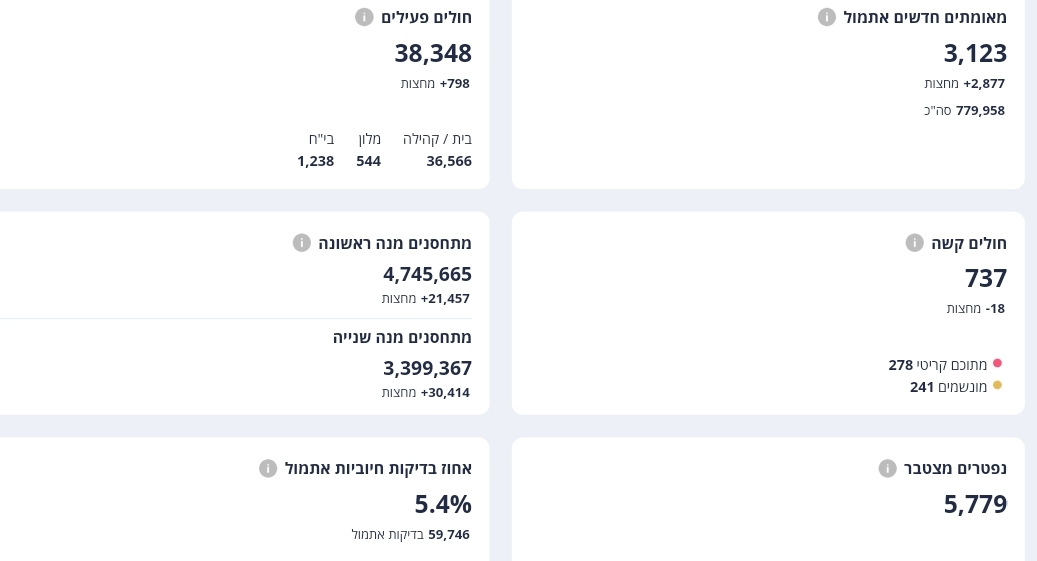The width and height of the screenshot is (1037, 561).
Task: Click the 5.4% positive tests figure
Action: pos(443,504)
